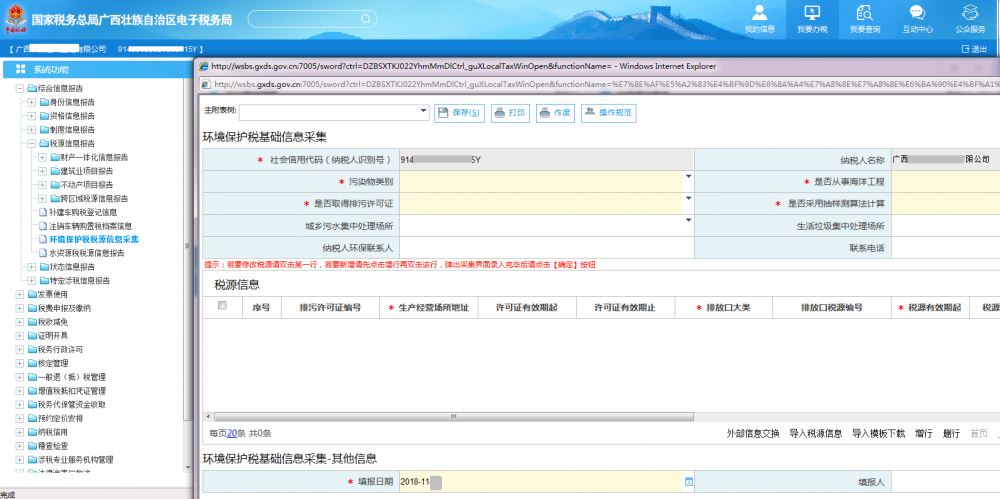Go to 互动中心 chat icon

click(917, 18)
